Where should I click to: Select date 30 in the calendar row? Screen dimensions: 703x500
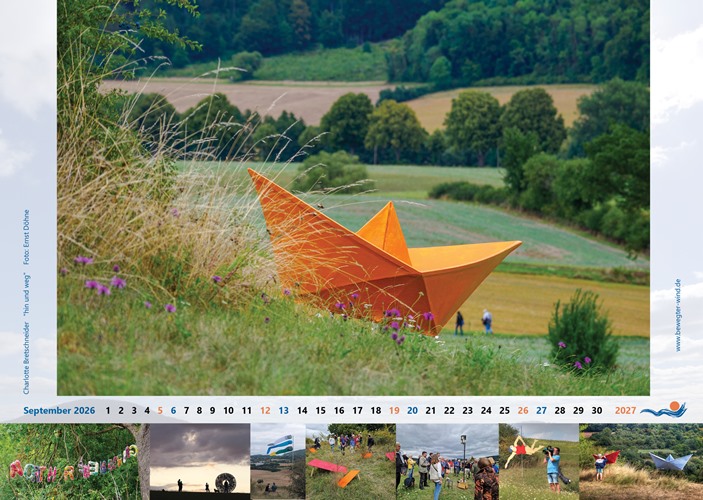(596, 410)
